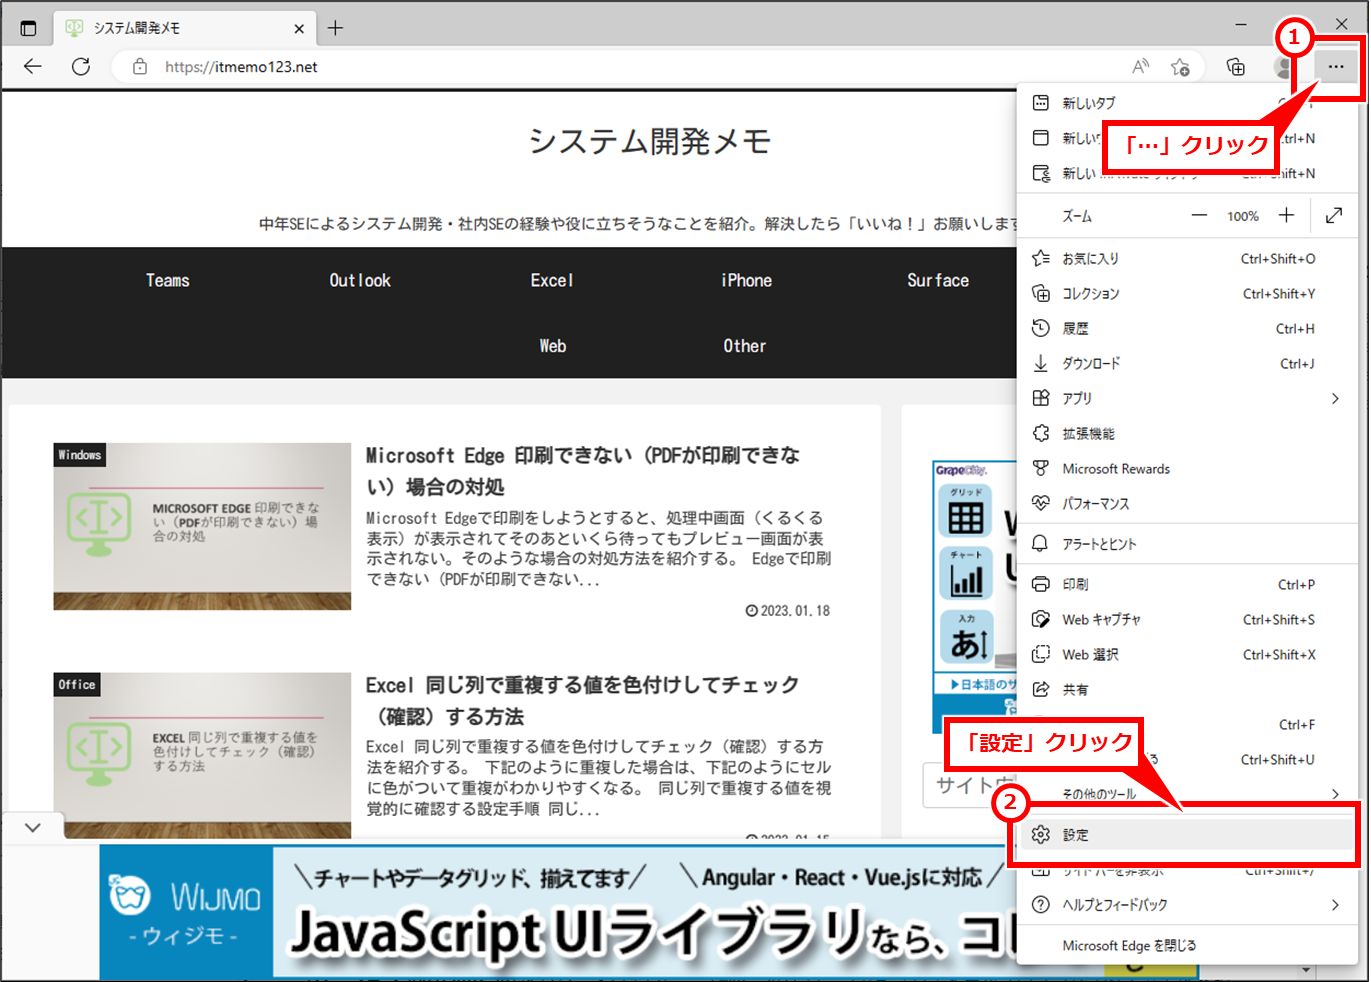Open the site title システム開発メモ
Image resolution: width=1371 pixels, height=982 pixels.
pyautogui.click(x=650, y=142)
